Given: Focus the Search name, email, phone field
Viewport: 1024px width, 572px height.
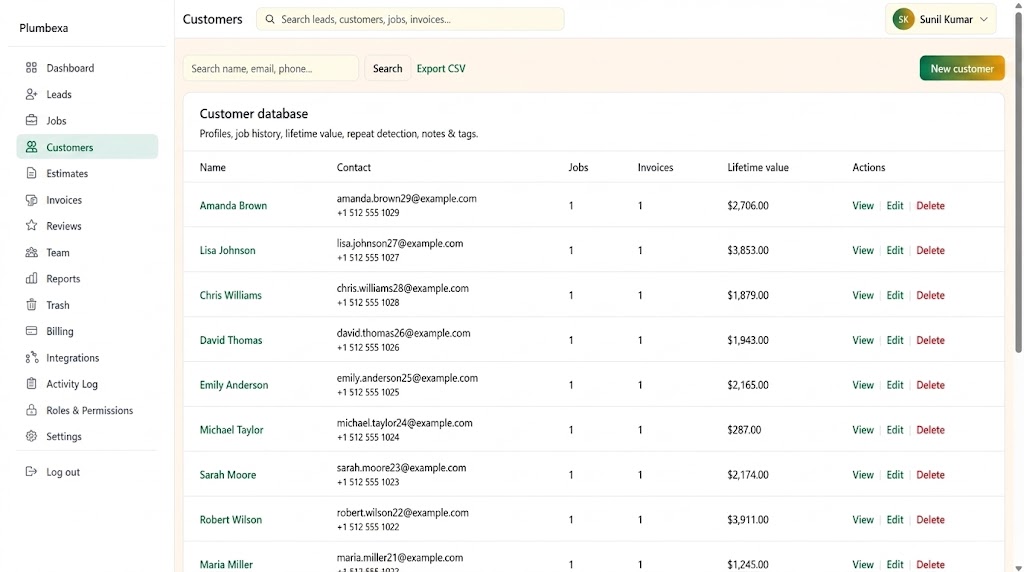Looking at the screenshot, I should coord(271,68).
